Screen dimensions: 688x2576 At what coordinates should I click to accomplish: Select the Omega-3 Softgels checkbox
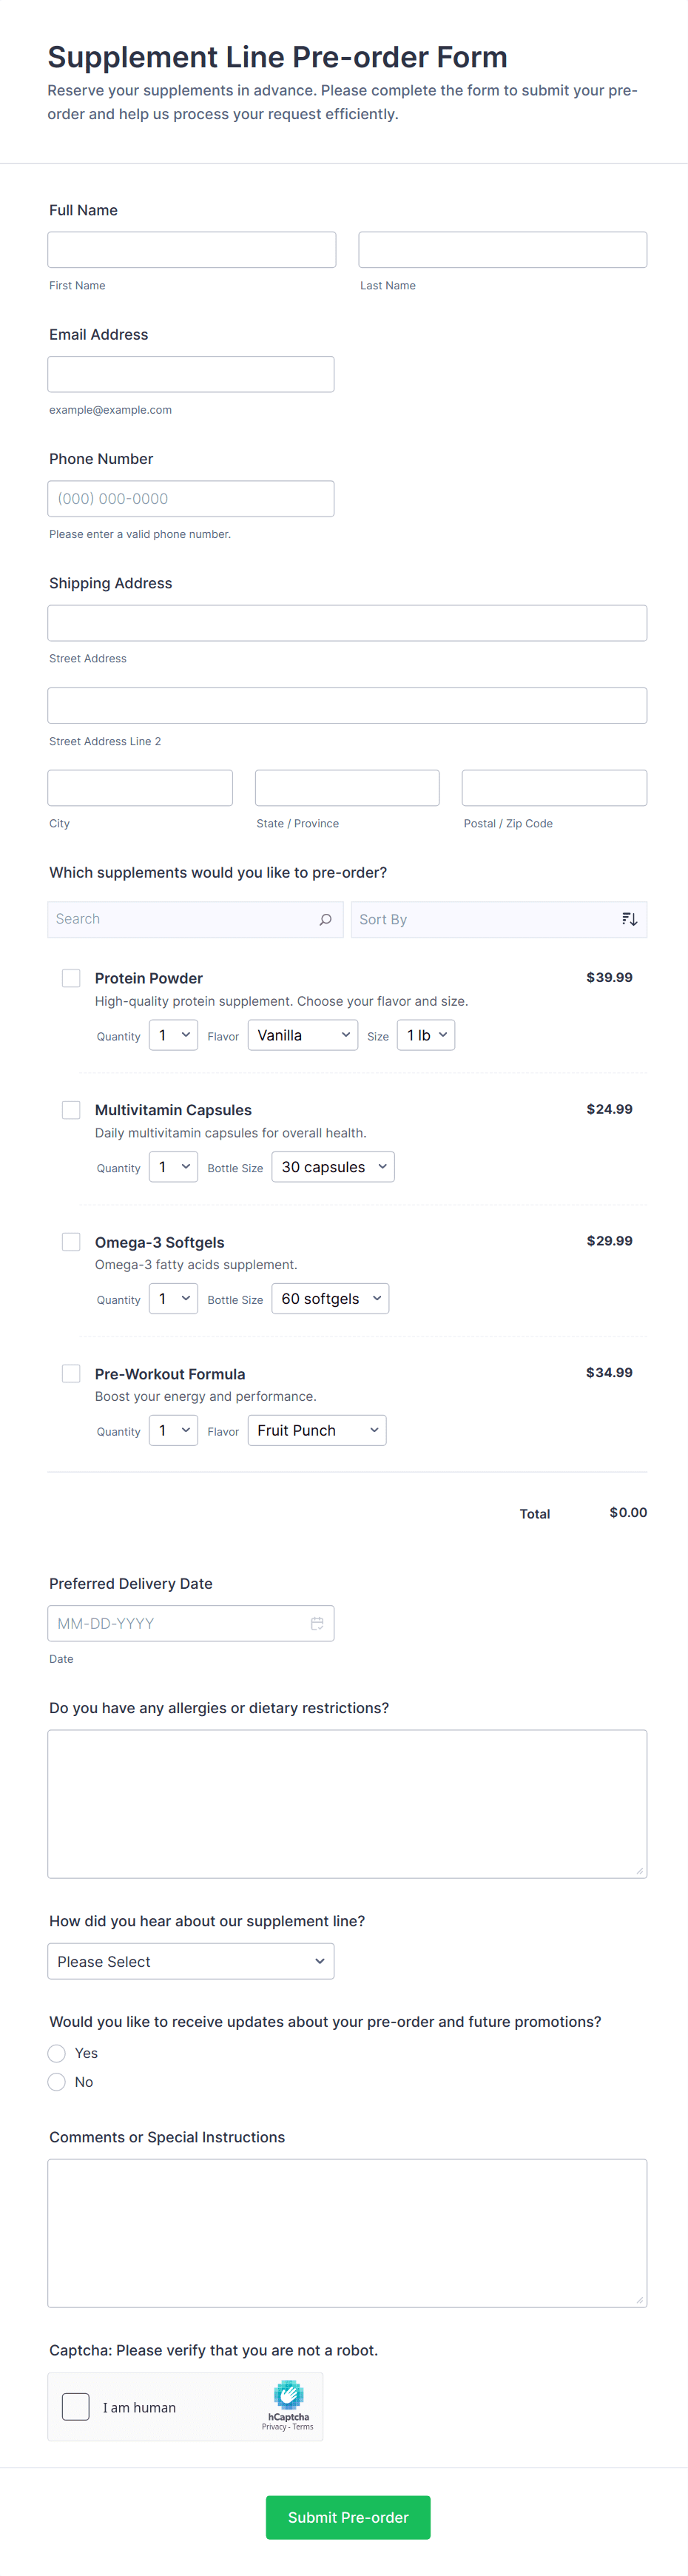point(71,1242)
